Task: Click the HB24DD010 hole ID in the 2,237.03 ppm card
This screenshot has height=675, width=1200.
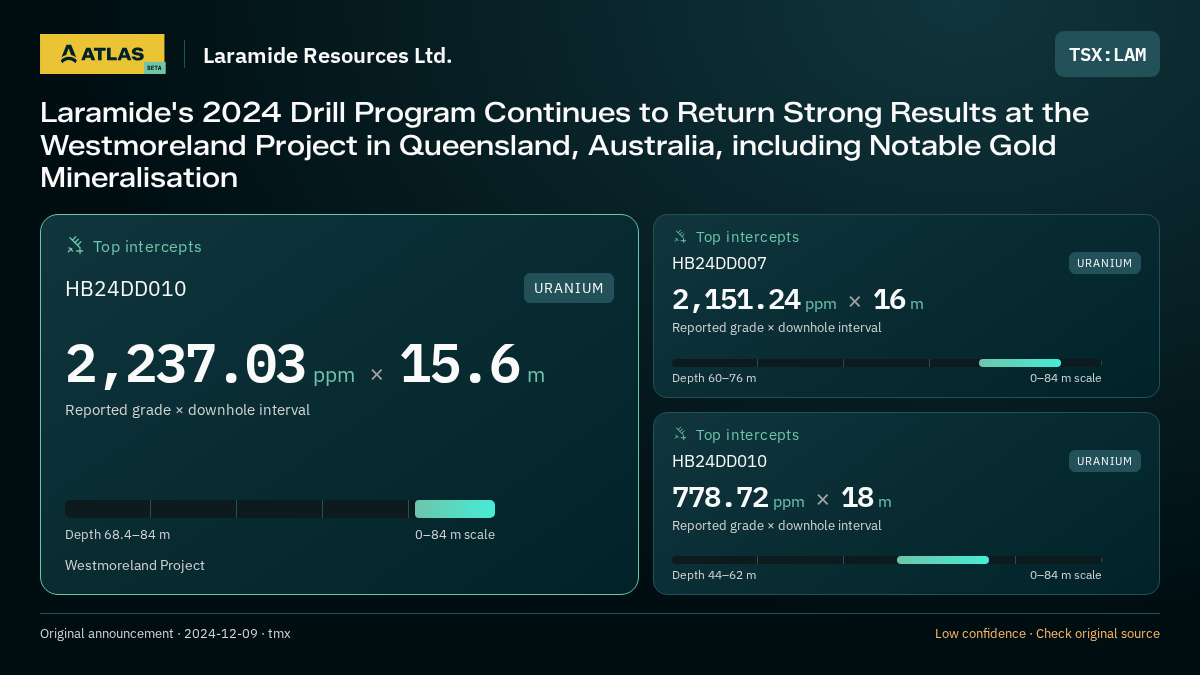Action: 126,289
